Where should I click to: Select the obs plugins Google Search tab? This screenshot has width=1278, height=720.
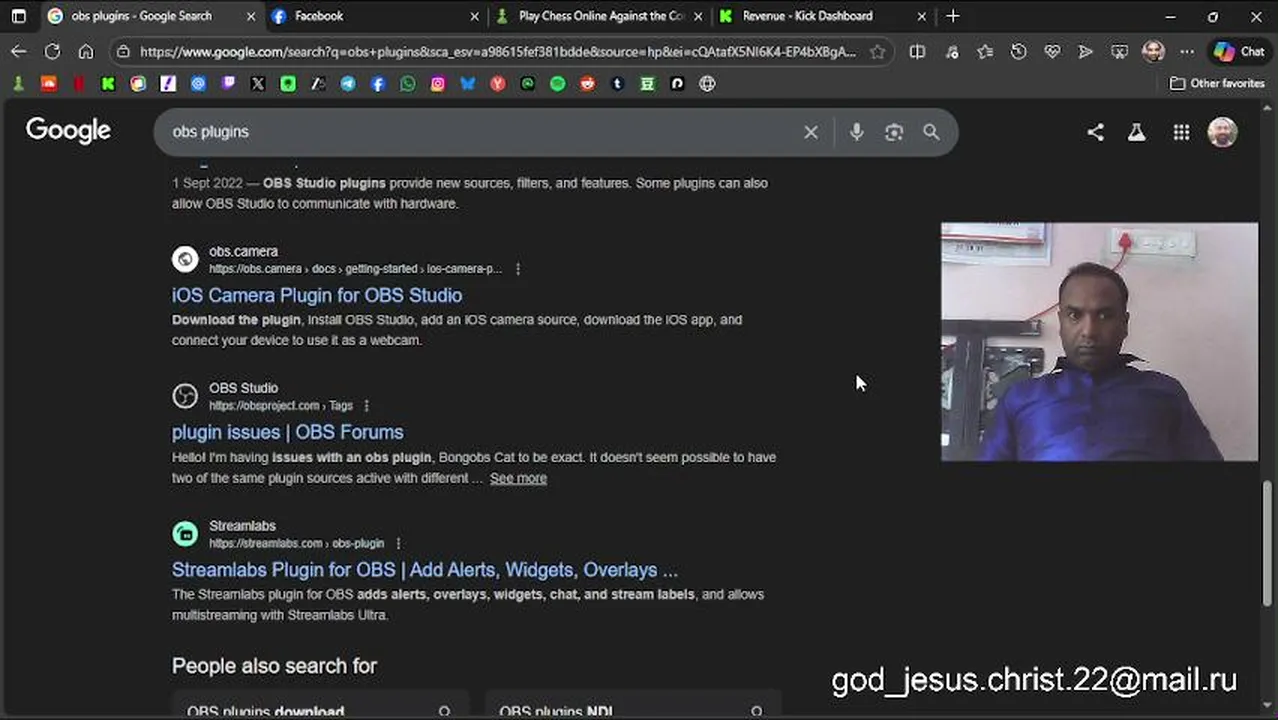pos(151,16)
